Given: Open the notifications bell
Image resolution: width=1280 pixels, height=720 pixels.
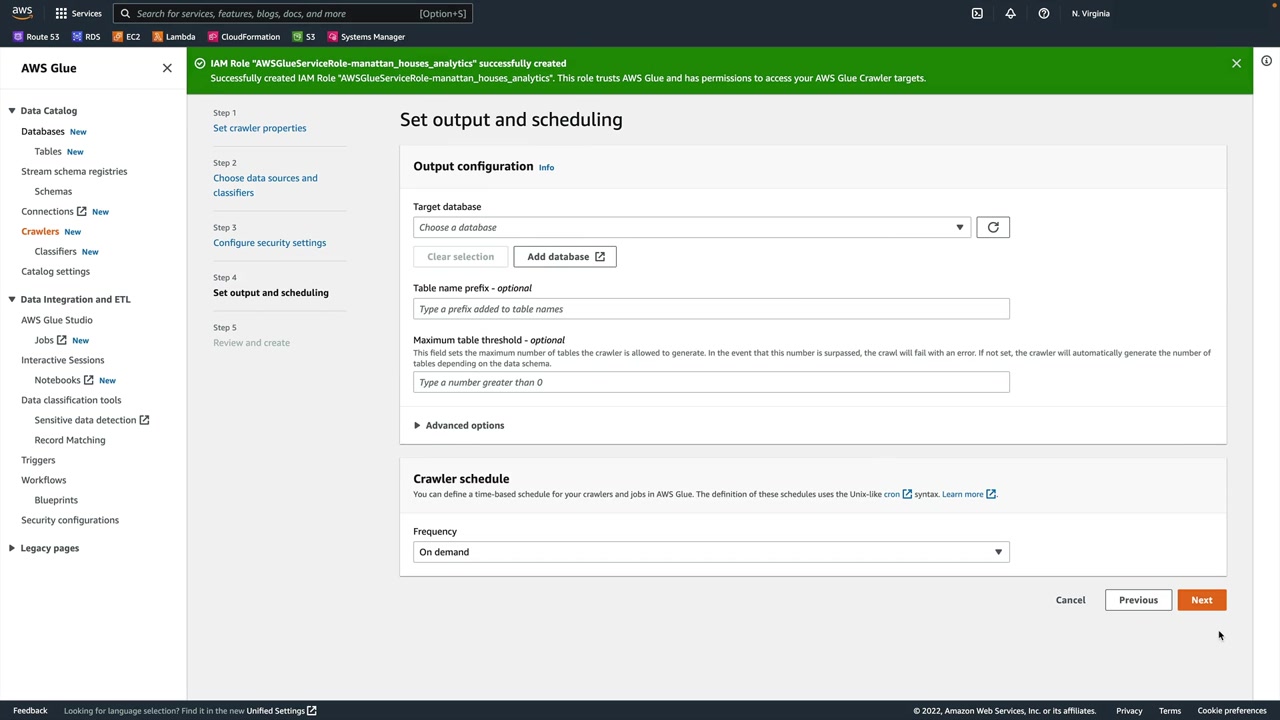Looking at the screenshot, I should point(1010,14).
